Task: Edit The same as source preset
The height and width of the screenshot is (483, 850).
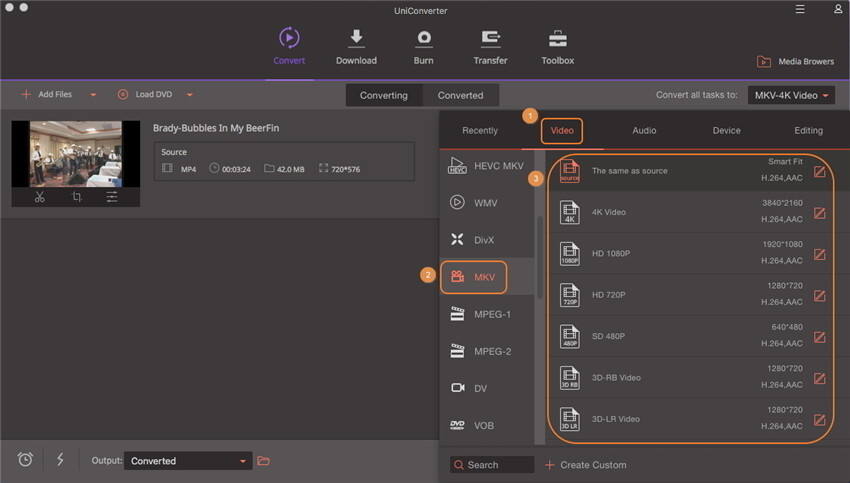Action: tap(820, 172)
